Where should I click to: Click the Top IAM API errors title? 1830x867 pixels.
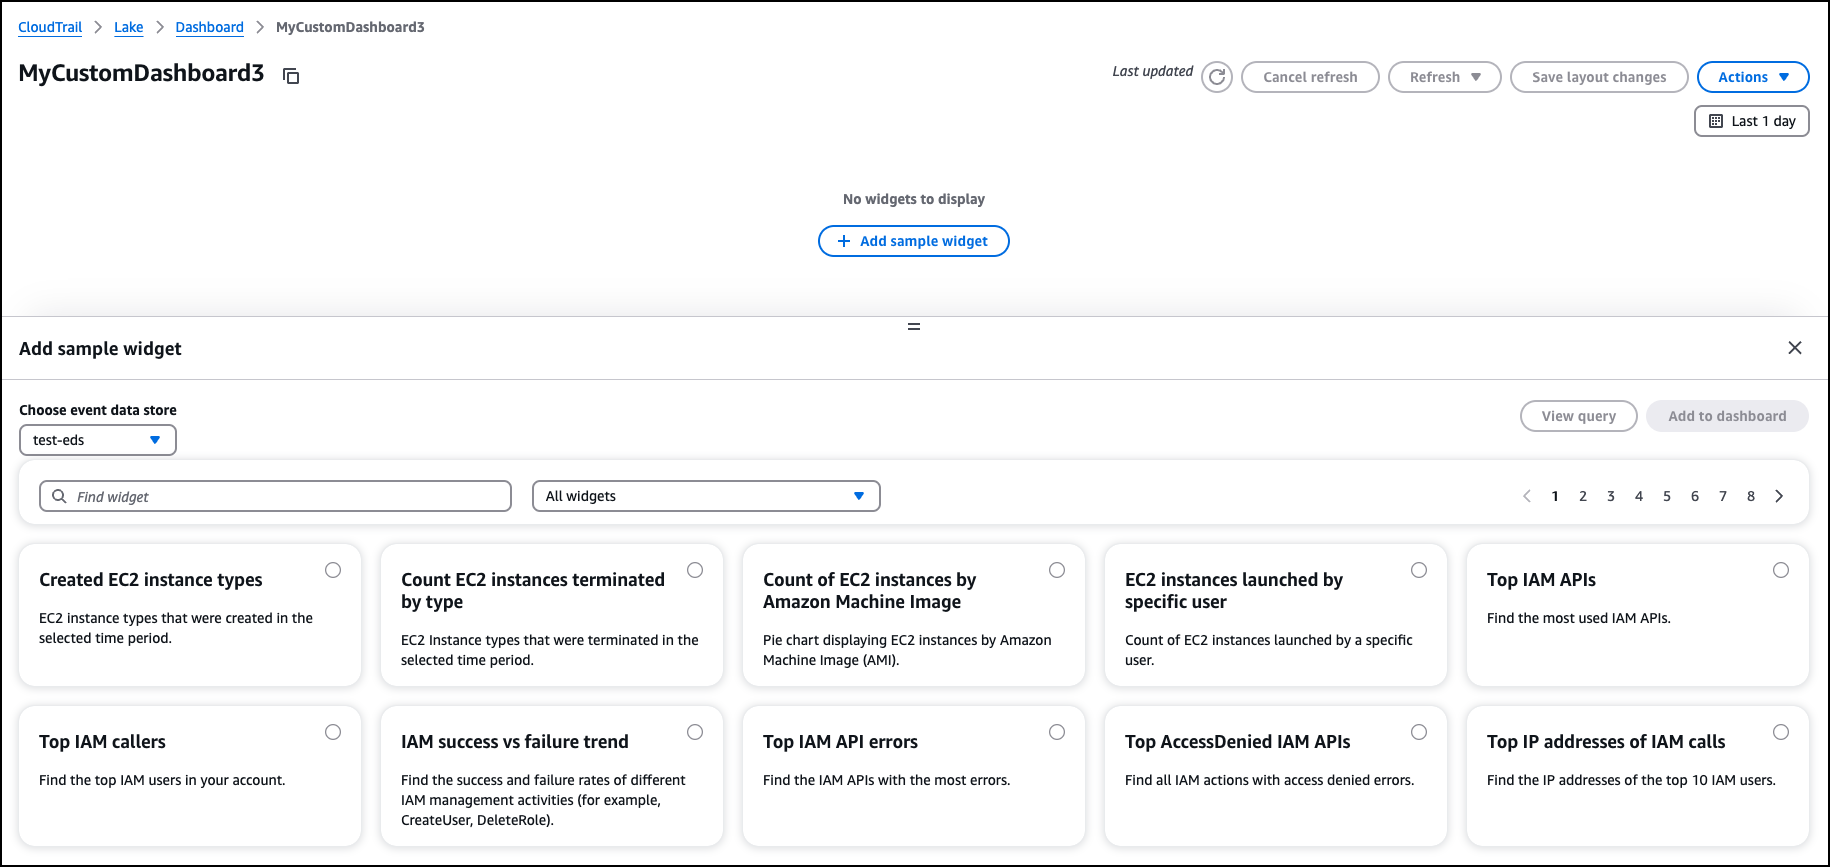pos(840,742)
